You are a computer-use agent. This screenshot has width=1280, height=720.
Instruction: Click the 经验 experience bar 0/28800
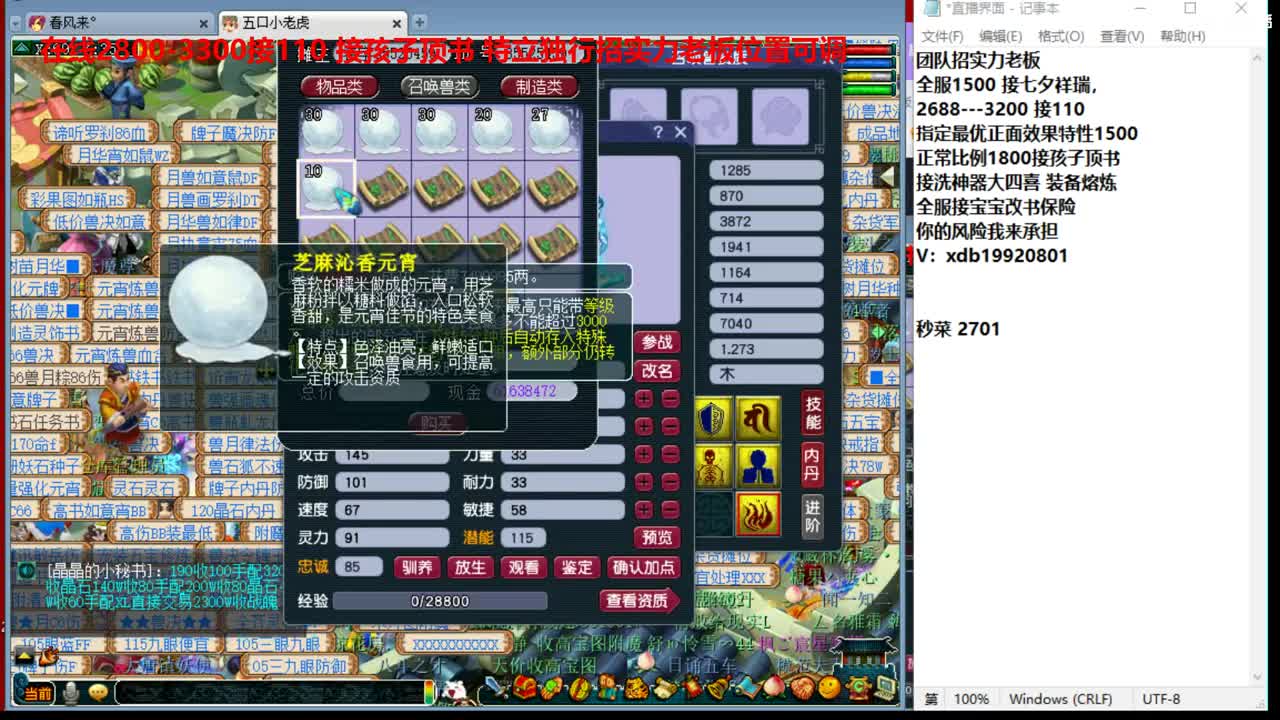click(x=440, y=601)
